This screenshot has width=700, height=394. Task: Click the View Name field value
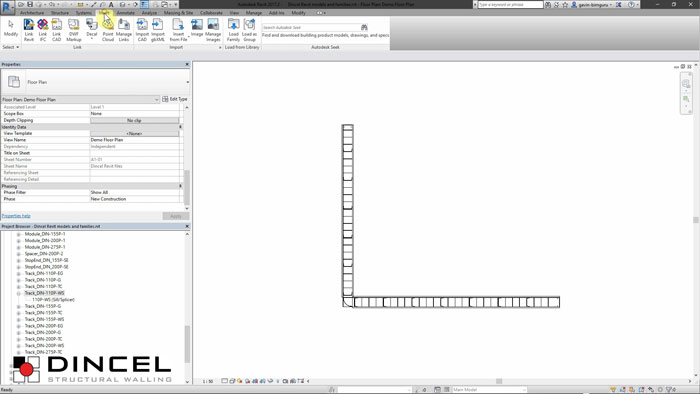pyautogui.click(x=134, y=140)
